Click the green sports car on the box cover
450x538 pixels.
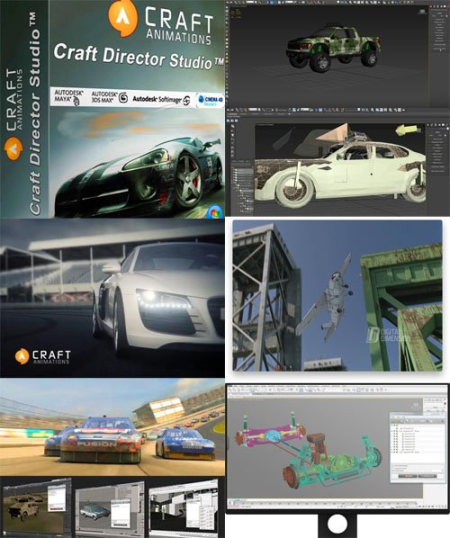pos(139,177)
